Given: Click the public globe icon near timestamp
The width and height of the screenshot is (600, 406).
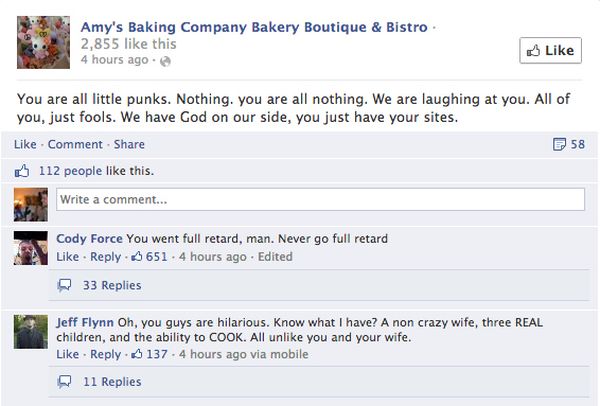Looking at the screenshot, I should 165,61.
